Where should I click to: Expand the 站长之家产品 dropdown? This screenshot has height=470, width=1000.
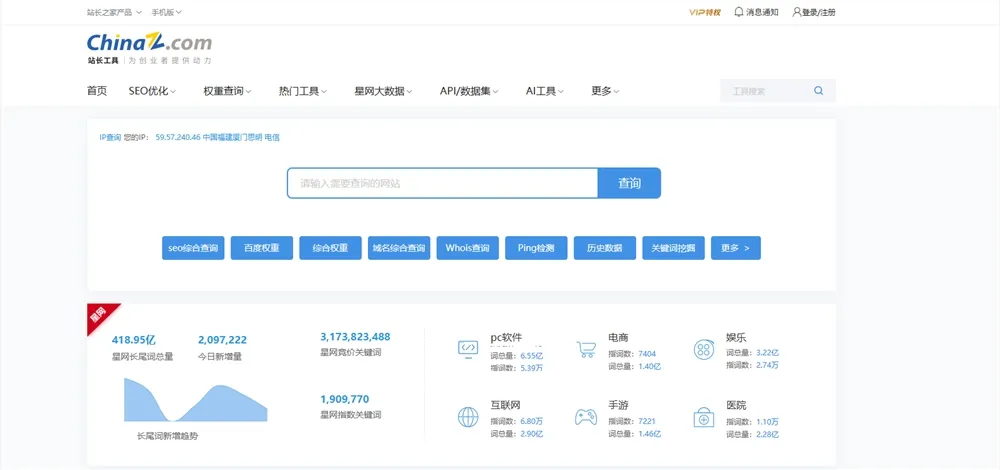click(114, 12)
